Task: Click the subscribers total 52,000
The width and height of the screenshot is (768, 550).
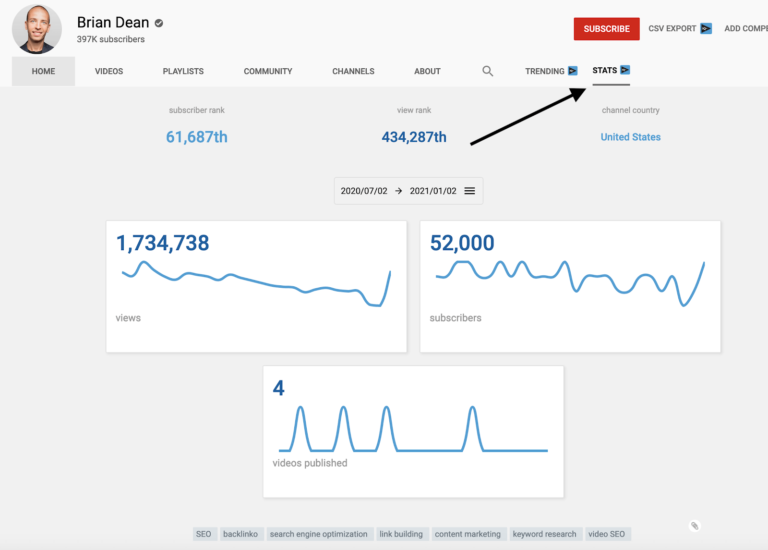Action: click(462, 243)
